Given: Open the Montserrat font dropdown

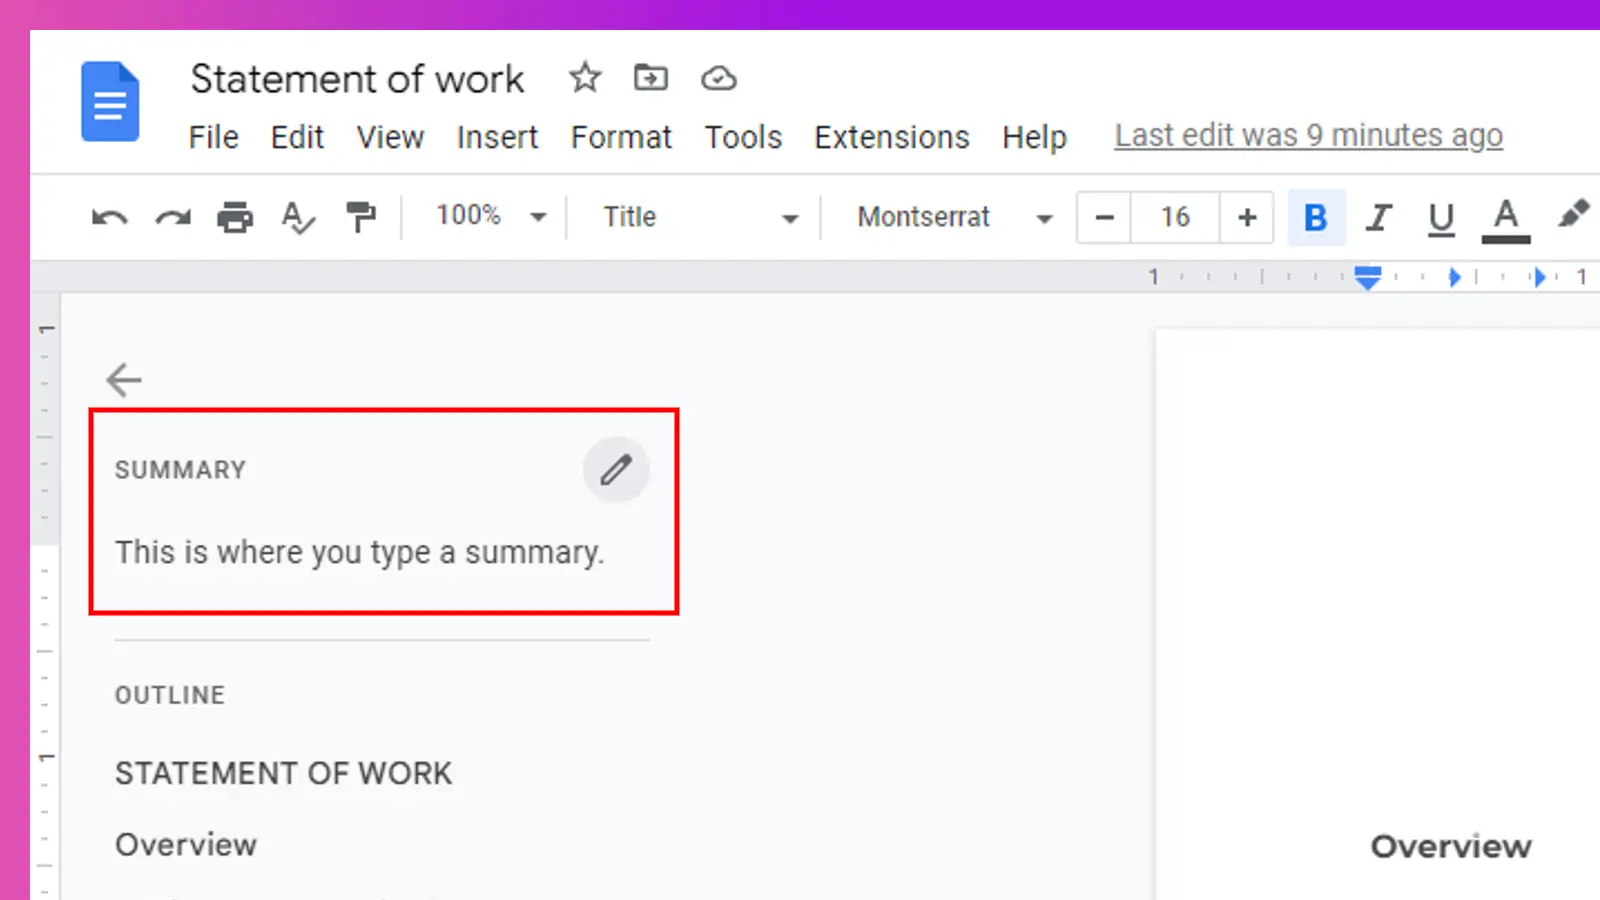Looking at the screenshot, I should coord(955,217).
